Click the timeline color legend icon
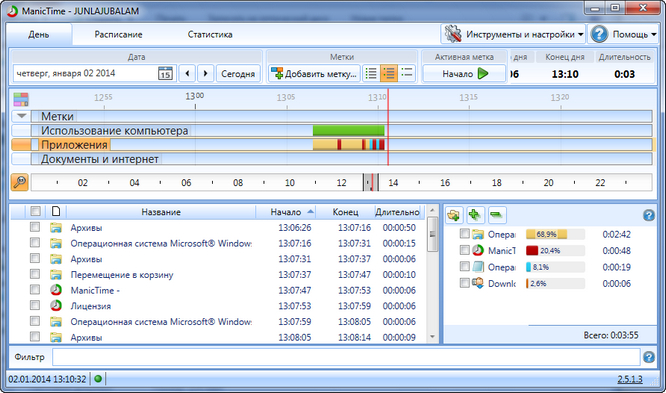666x393 pixels. pos(21,99)
